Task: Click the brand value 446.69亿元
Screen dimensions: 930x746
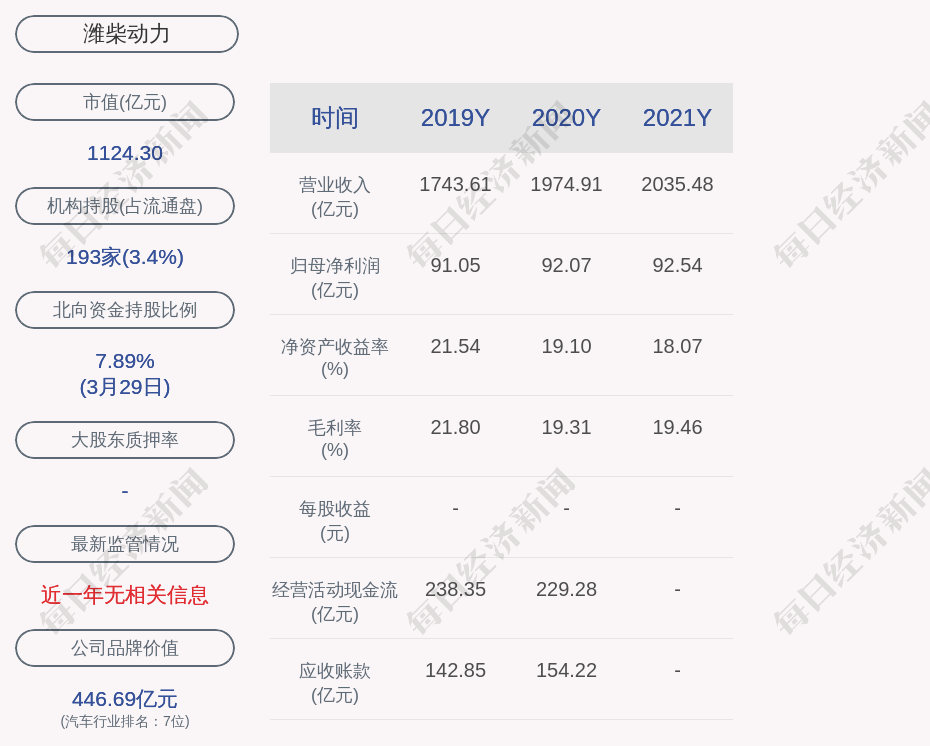Action: (x=125, y=699)
